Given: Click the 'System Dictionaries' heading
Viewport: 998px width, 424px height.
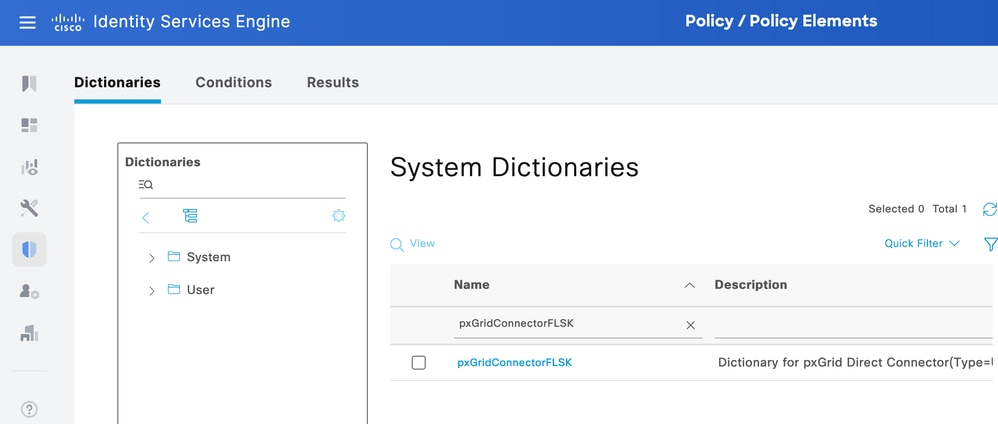Looking at the screenshot, I should pos(514,167).
